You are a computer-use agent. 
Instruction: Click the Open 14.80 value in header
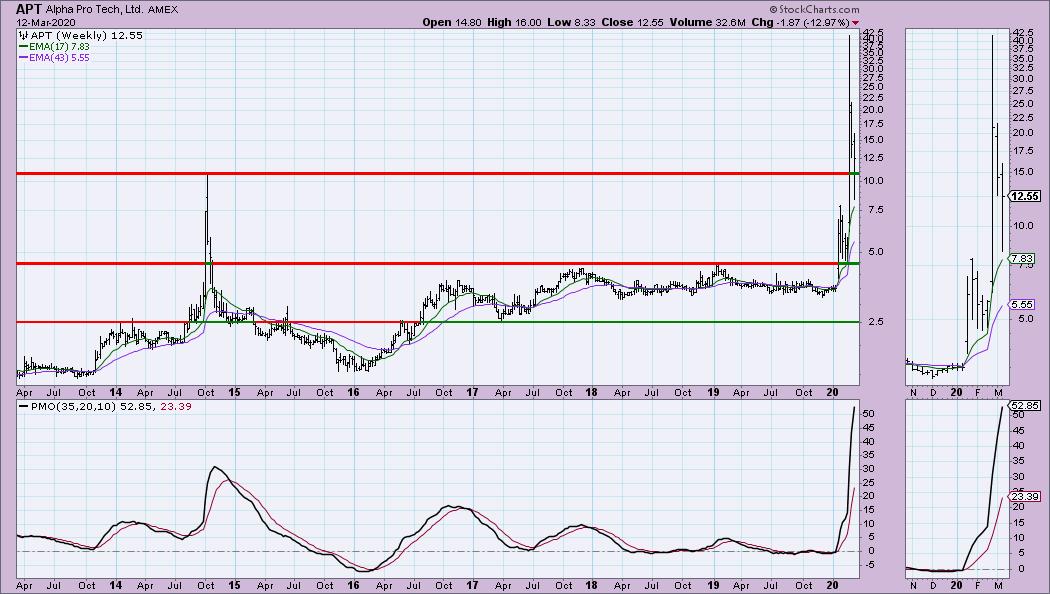tap(452, 22)
